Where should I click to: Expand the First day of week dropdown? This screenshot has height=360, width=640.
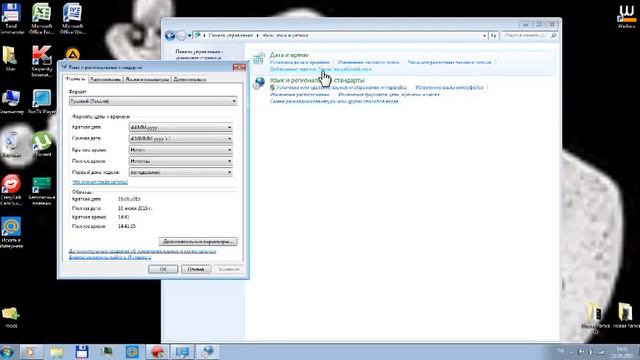click(181, 172)
